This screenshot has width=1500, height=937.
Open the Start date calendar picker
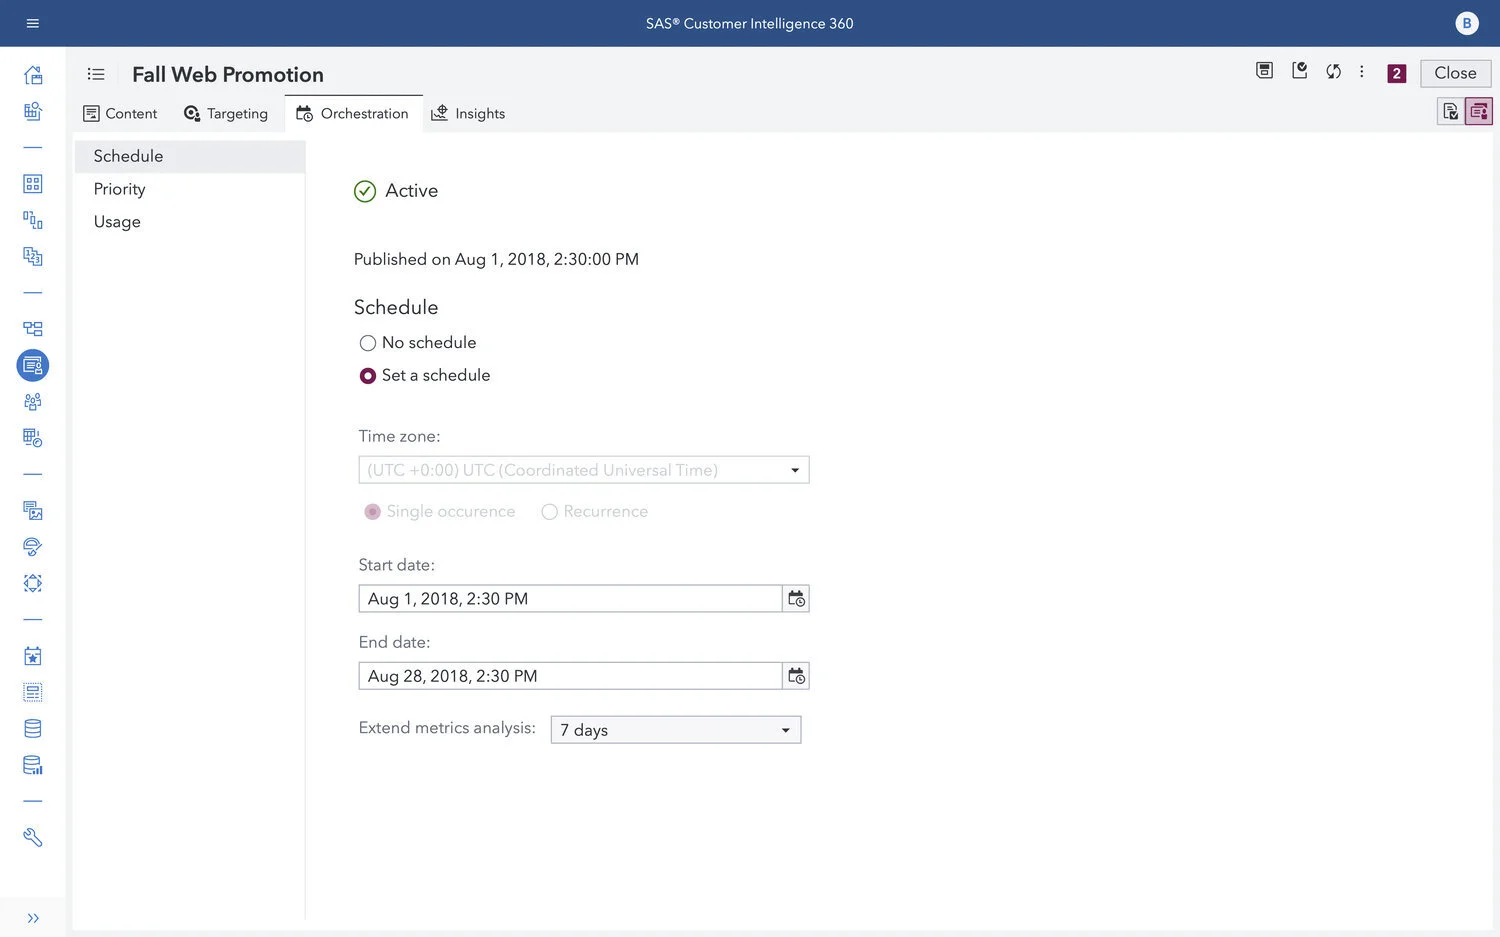coord(796,599)
